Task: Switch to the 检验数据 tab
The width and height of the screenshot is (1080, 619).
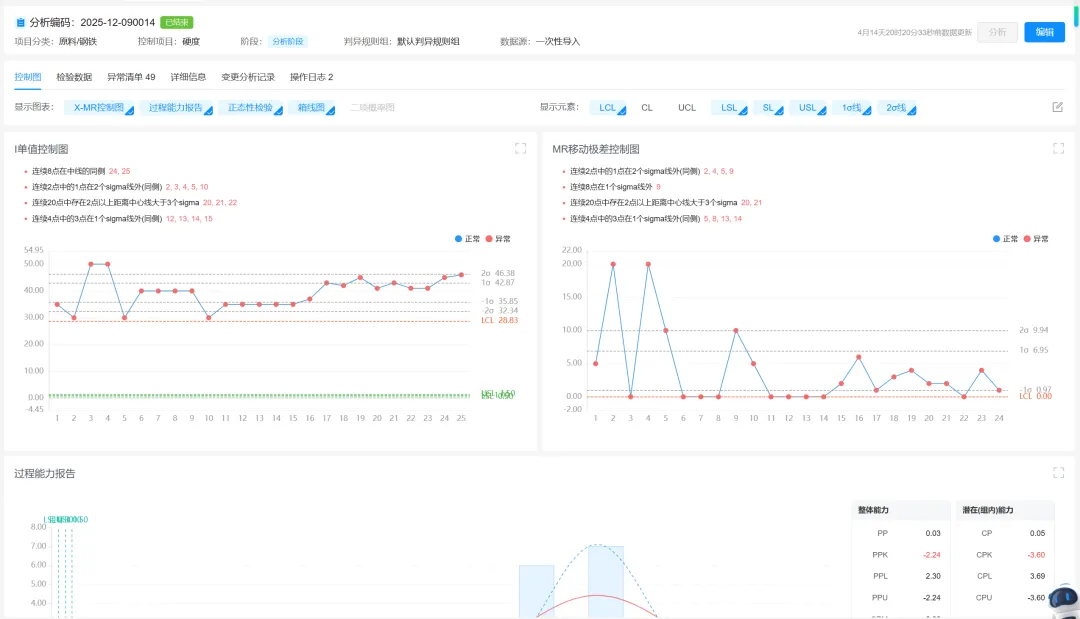Action: (74, 77)
